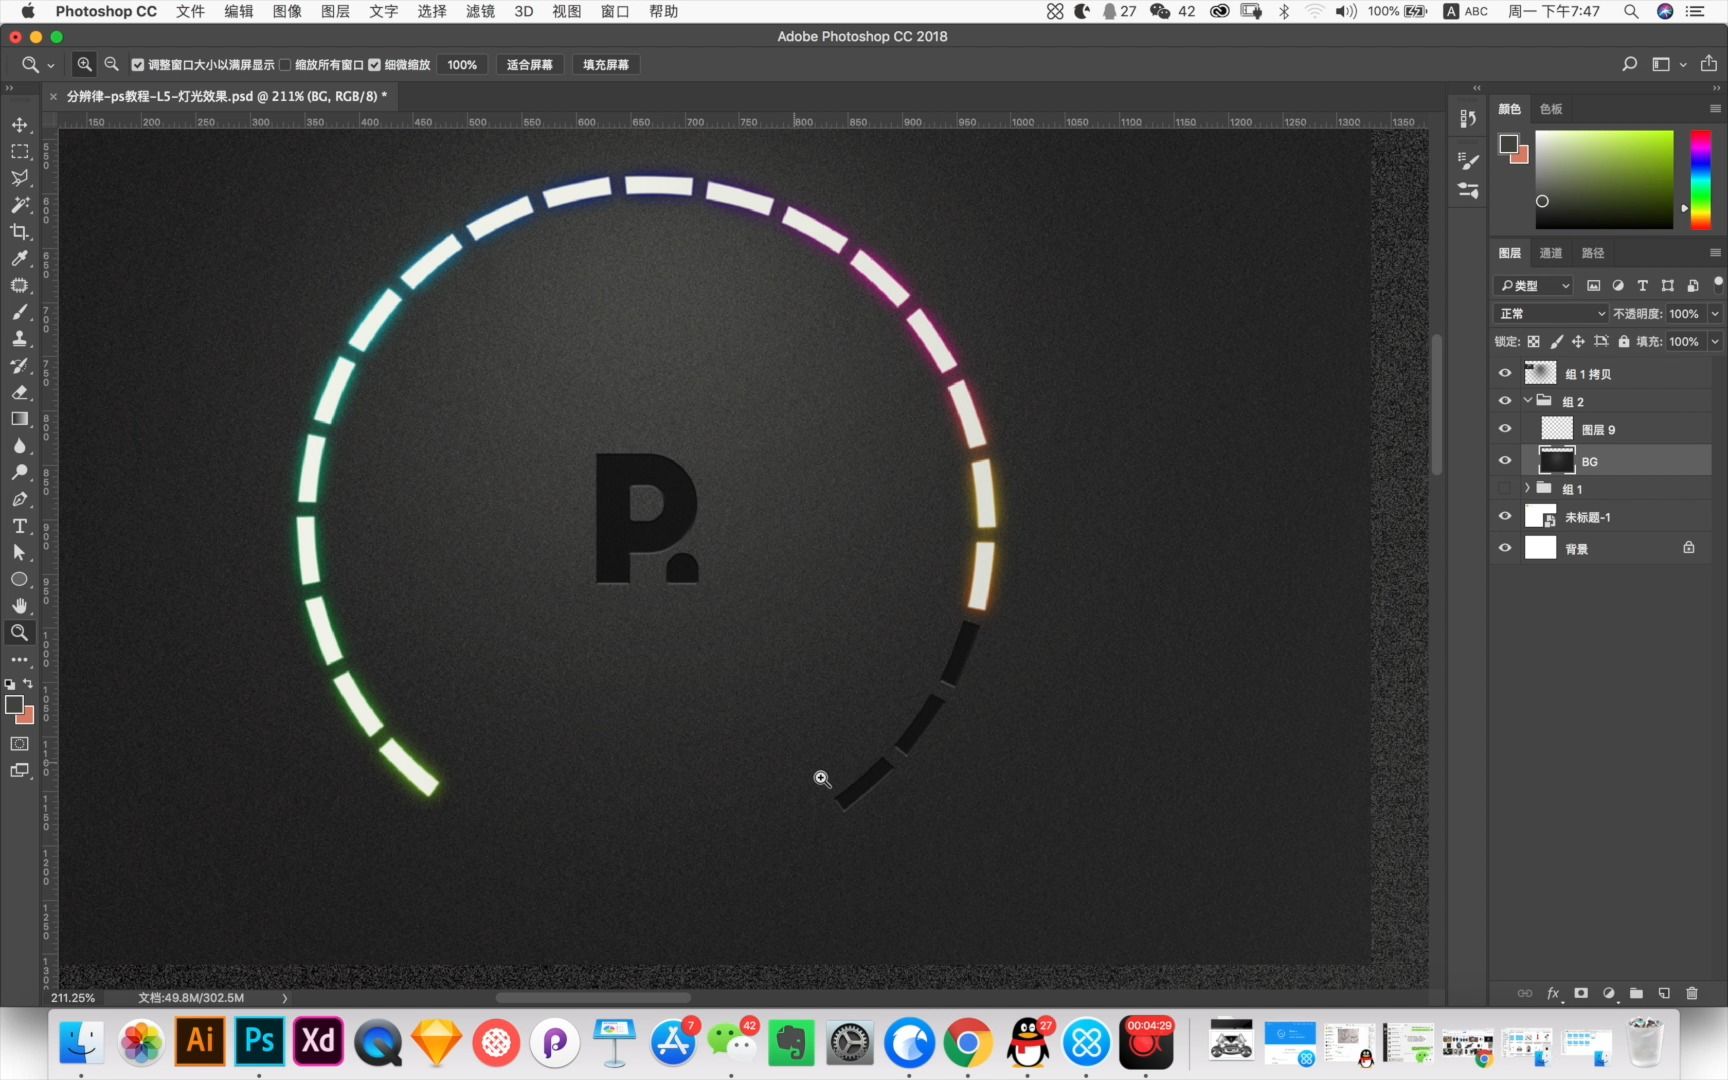Screen dimensions: 1728x1080
Task: Toggle 细微缩放 checkbox
Action: 374,64
